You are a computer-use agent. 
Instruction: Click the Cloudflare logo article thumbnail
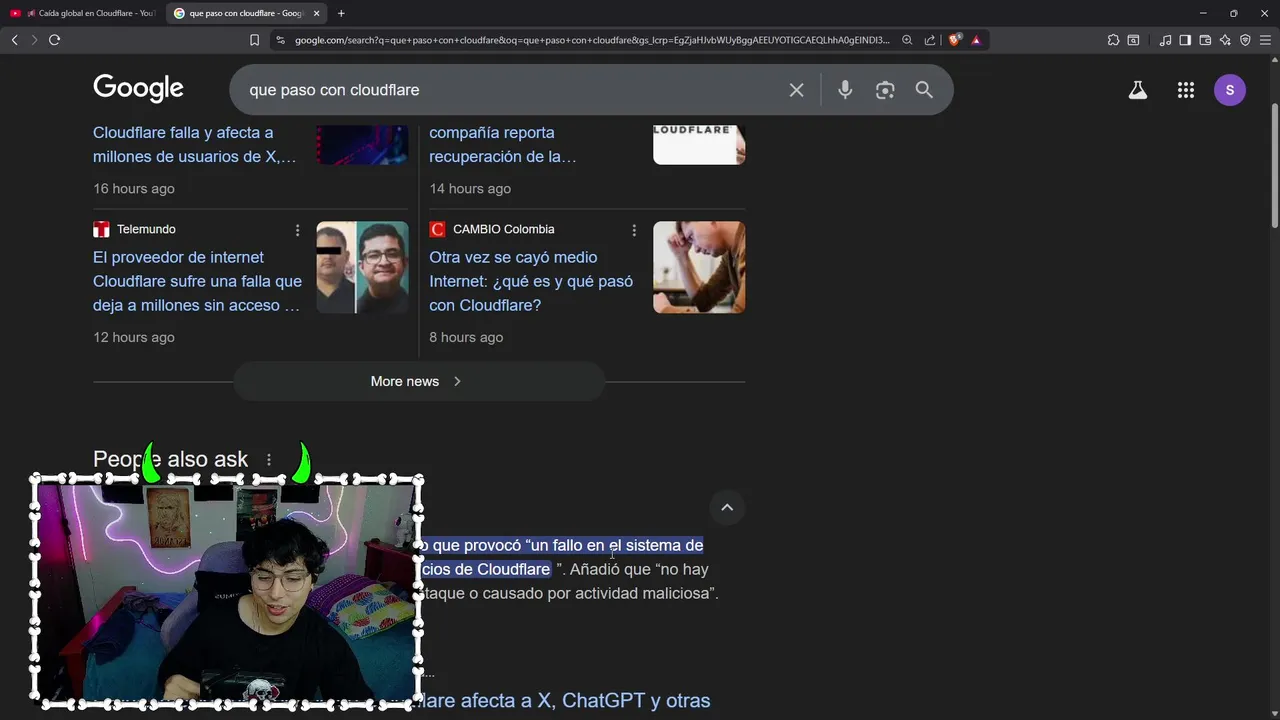click(x=699, y=144)
